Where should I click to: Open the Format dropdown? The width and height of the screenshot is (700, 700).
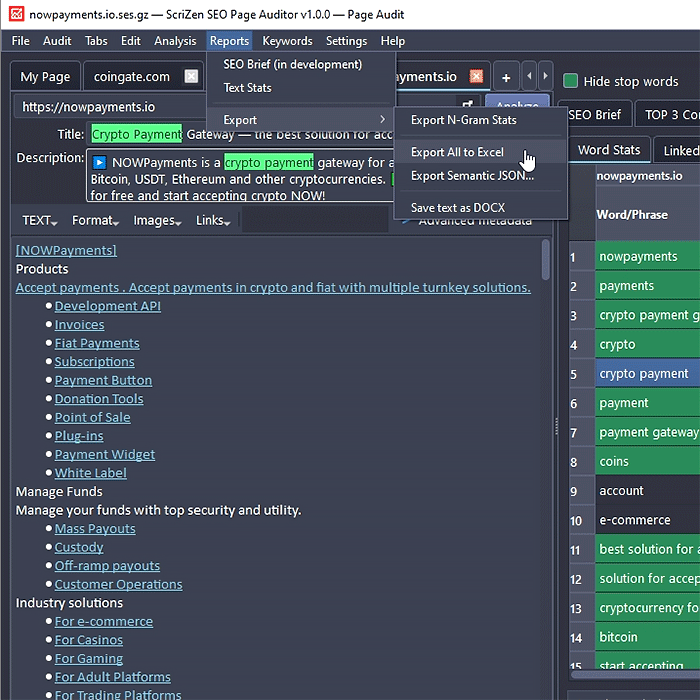(95, 220)
